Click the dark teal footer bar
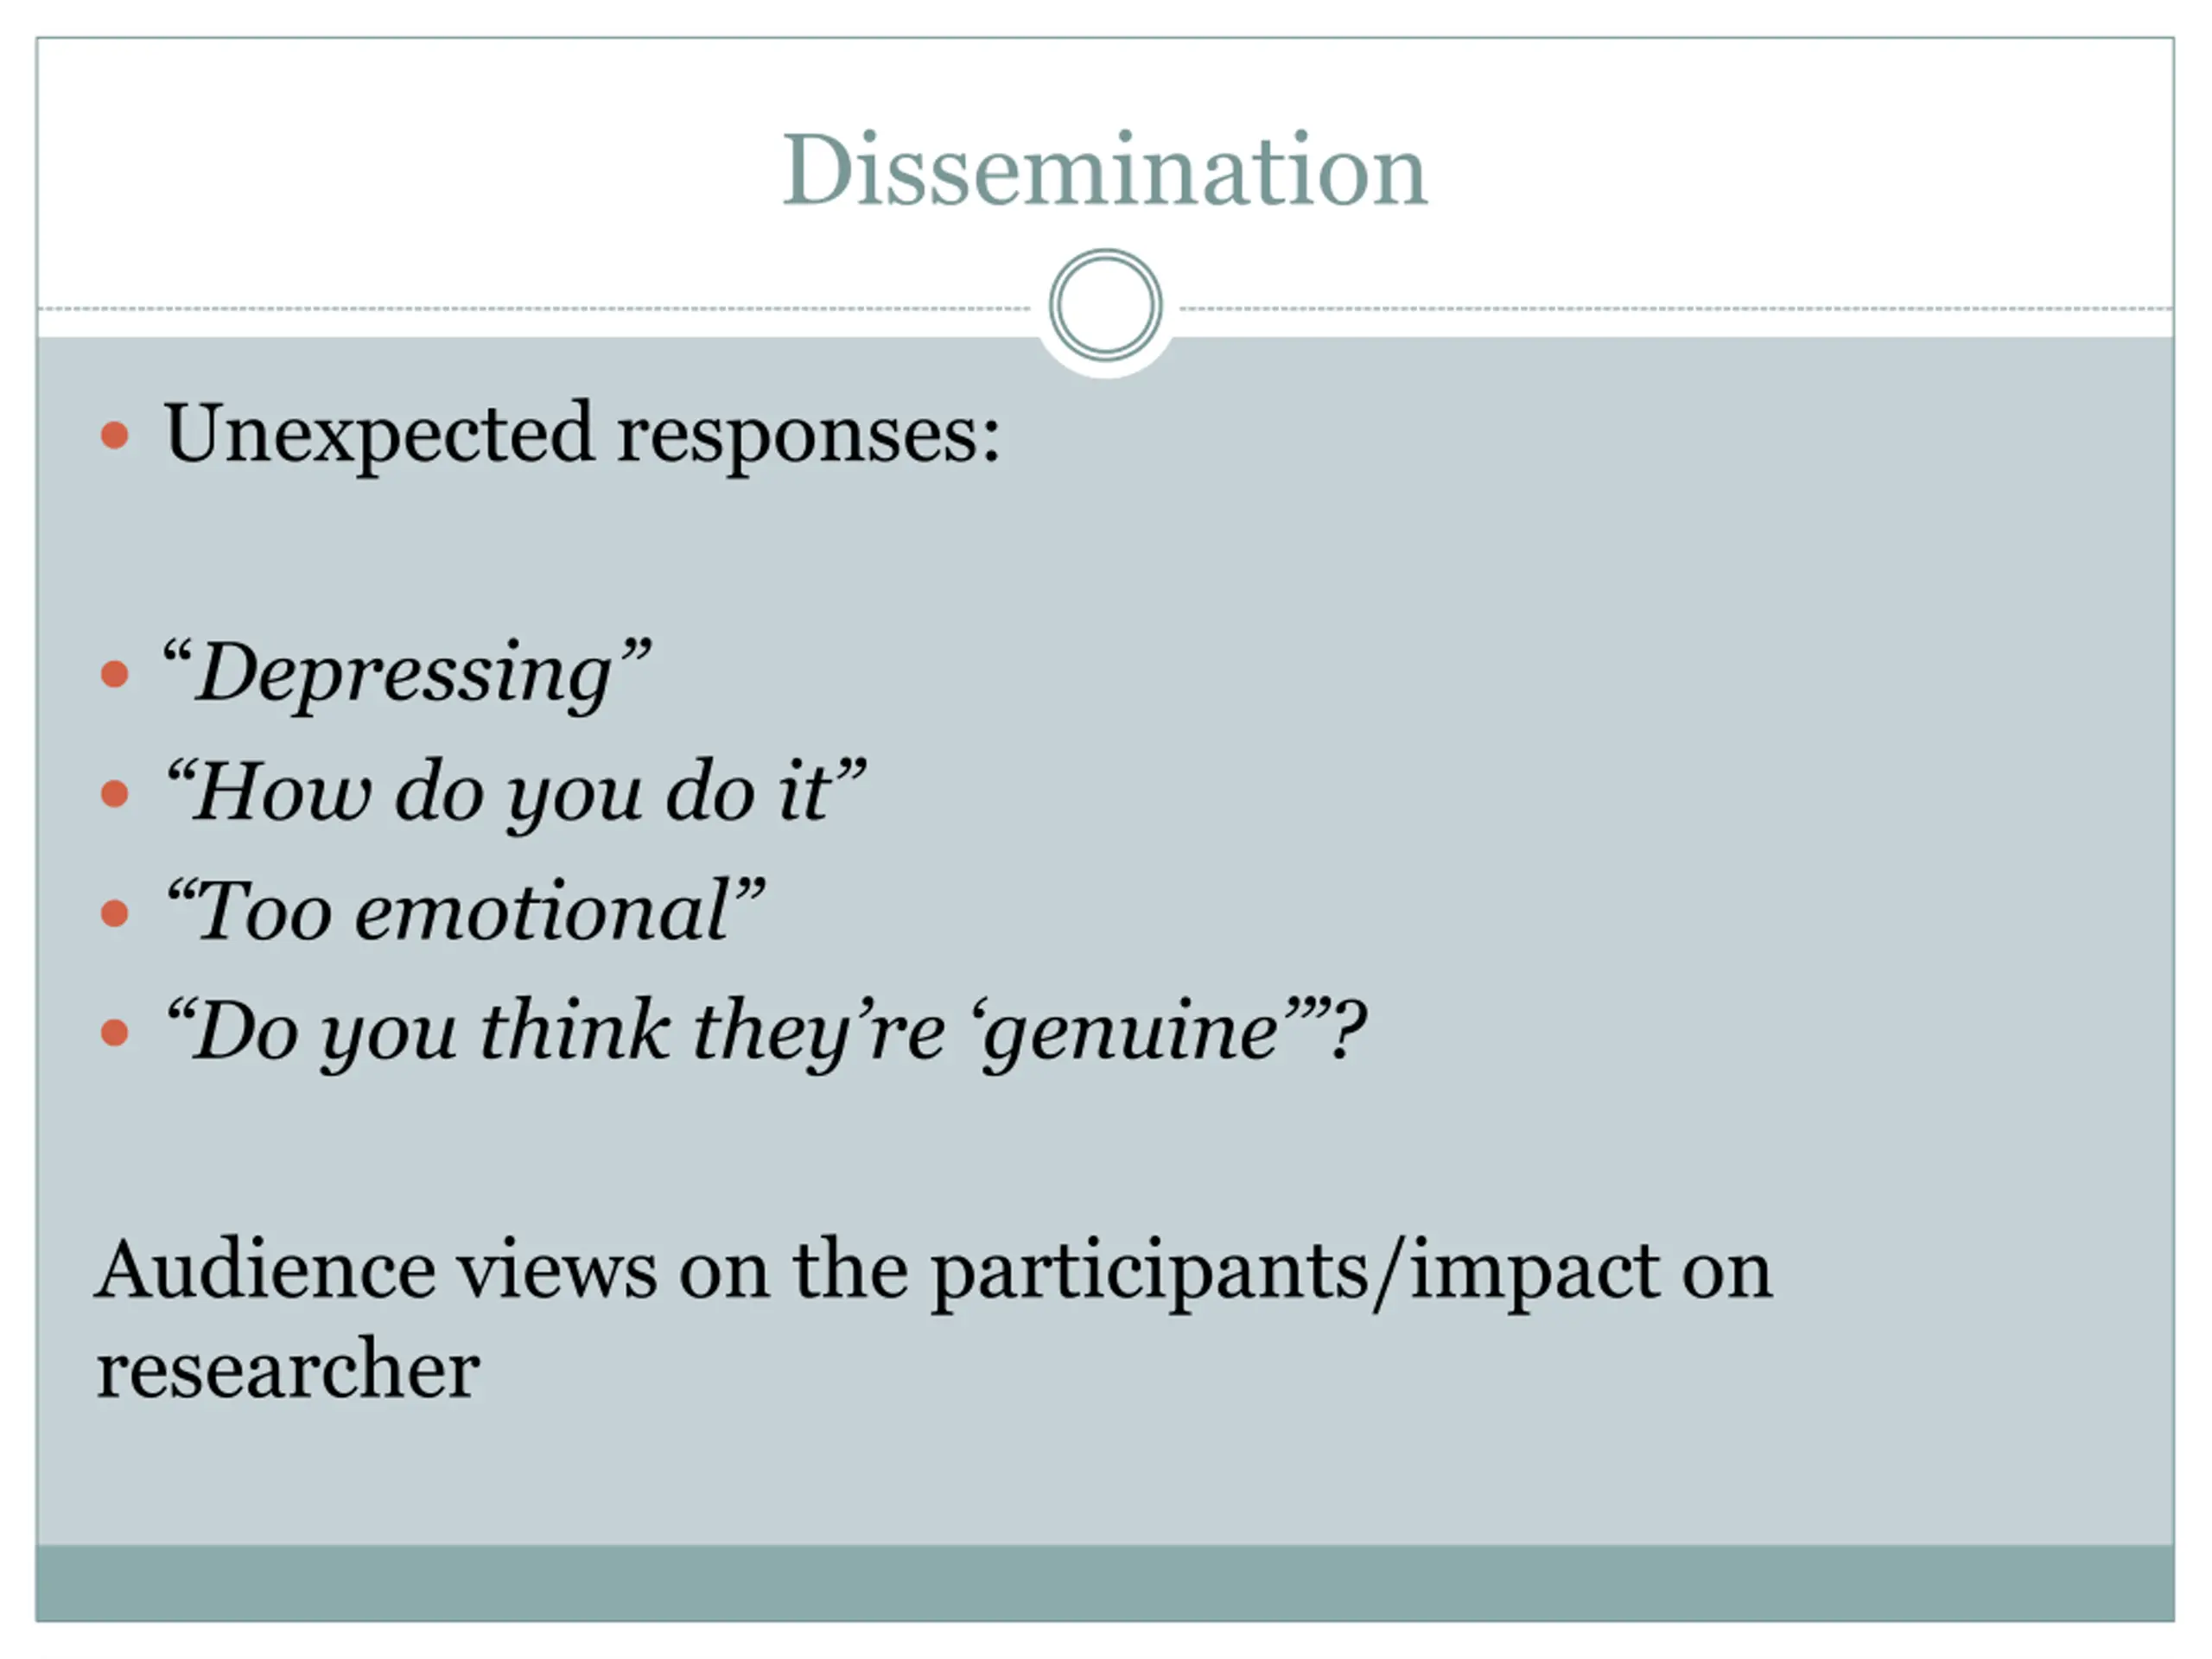 [x=1105, y=1583]
